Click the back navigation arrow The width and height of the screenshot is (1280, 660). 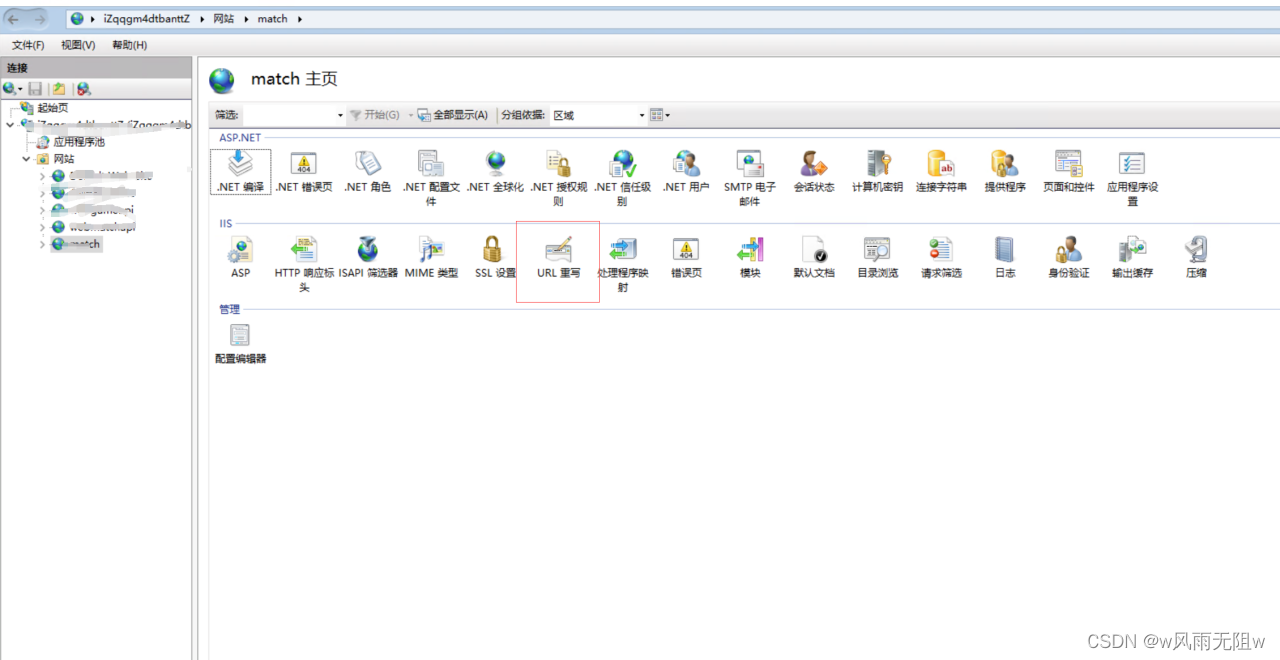point(14,18)
